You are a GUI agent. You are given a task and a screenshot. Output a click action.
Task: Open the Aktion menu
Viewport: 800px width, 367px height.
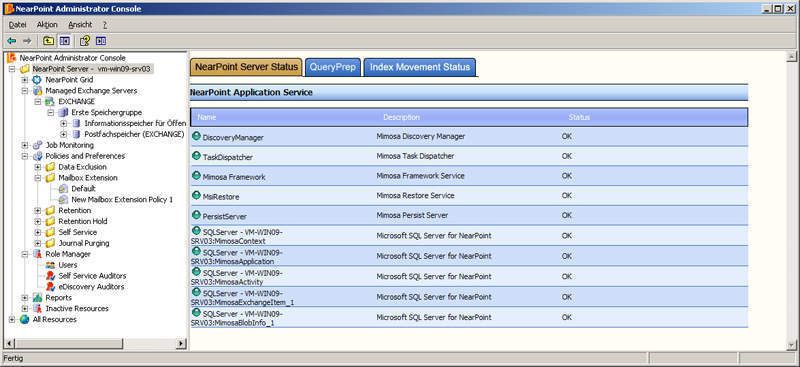(x=47, y=25)
